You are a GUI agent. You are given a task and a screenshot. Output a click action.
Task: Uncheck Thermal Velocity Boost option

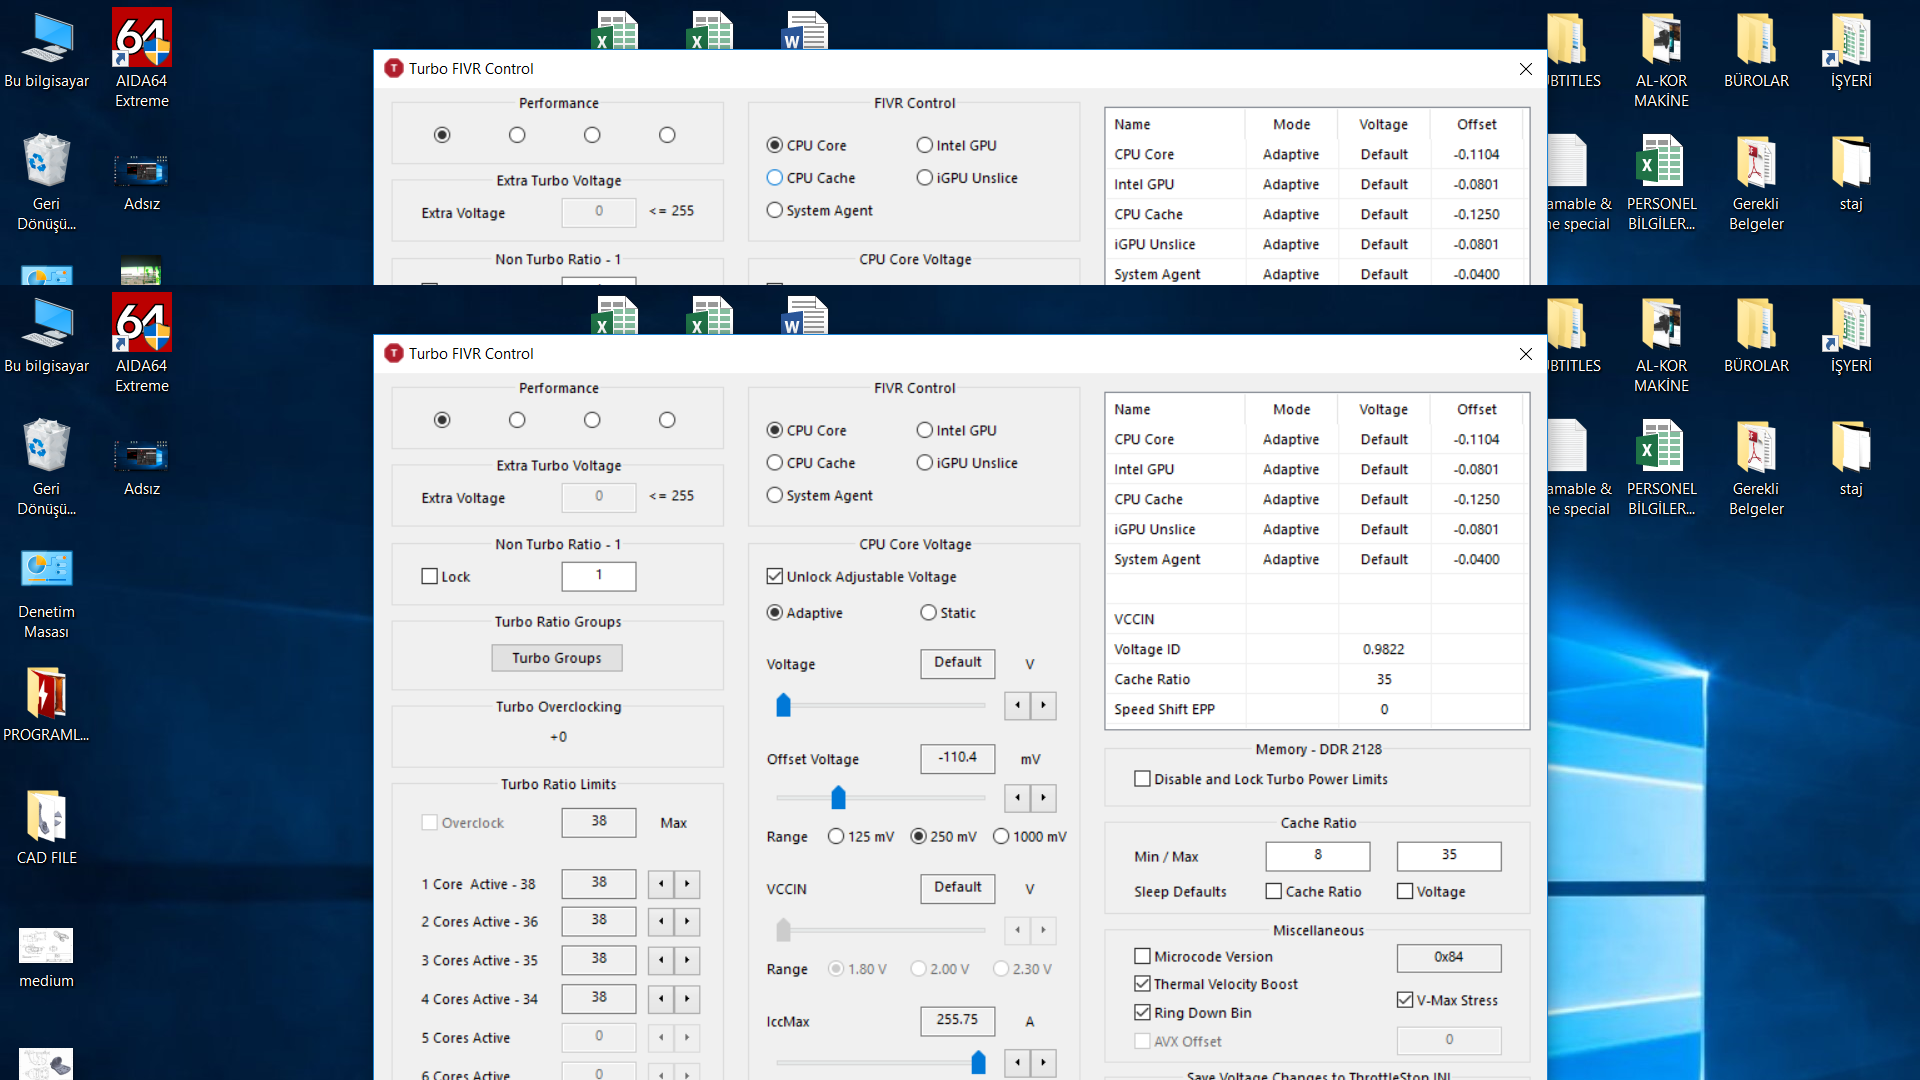tap(1143, 984)
